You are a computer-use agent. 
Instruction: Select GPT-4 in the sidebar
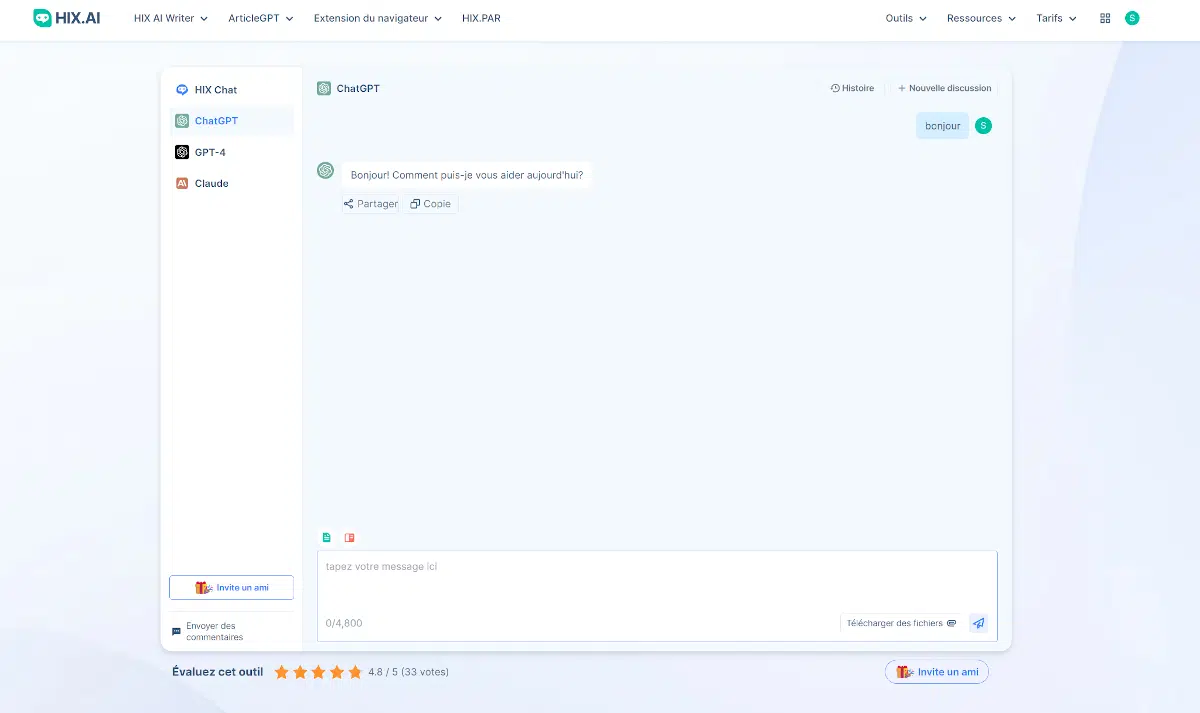click(232, 152)
